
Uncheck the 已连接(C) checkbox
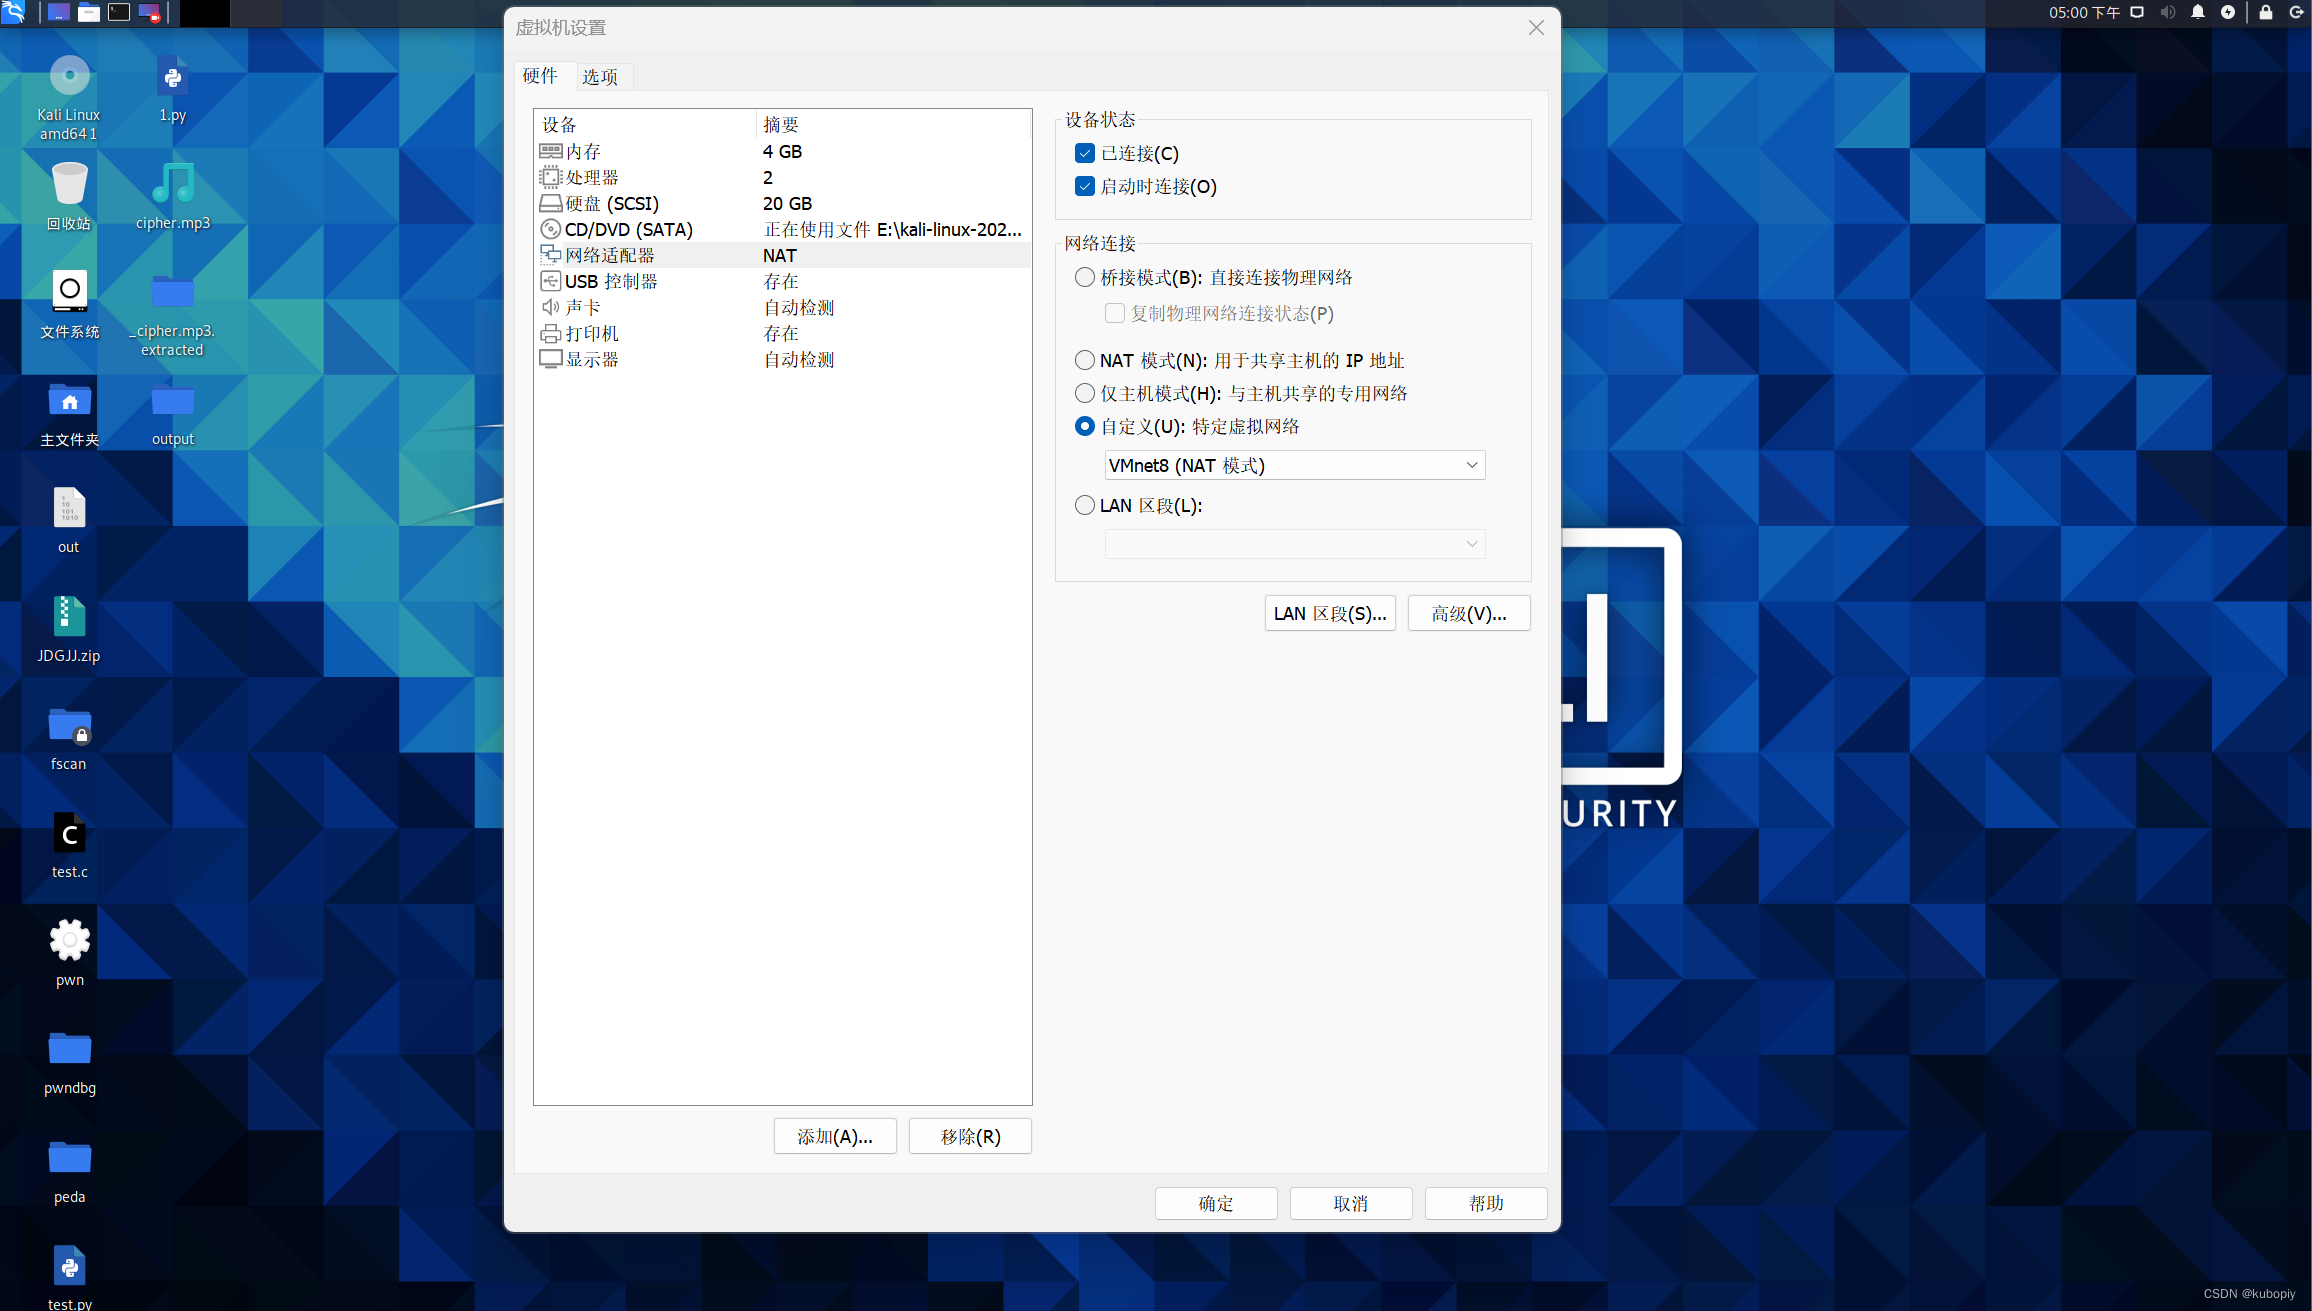click(1085, 153)
